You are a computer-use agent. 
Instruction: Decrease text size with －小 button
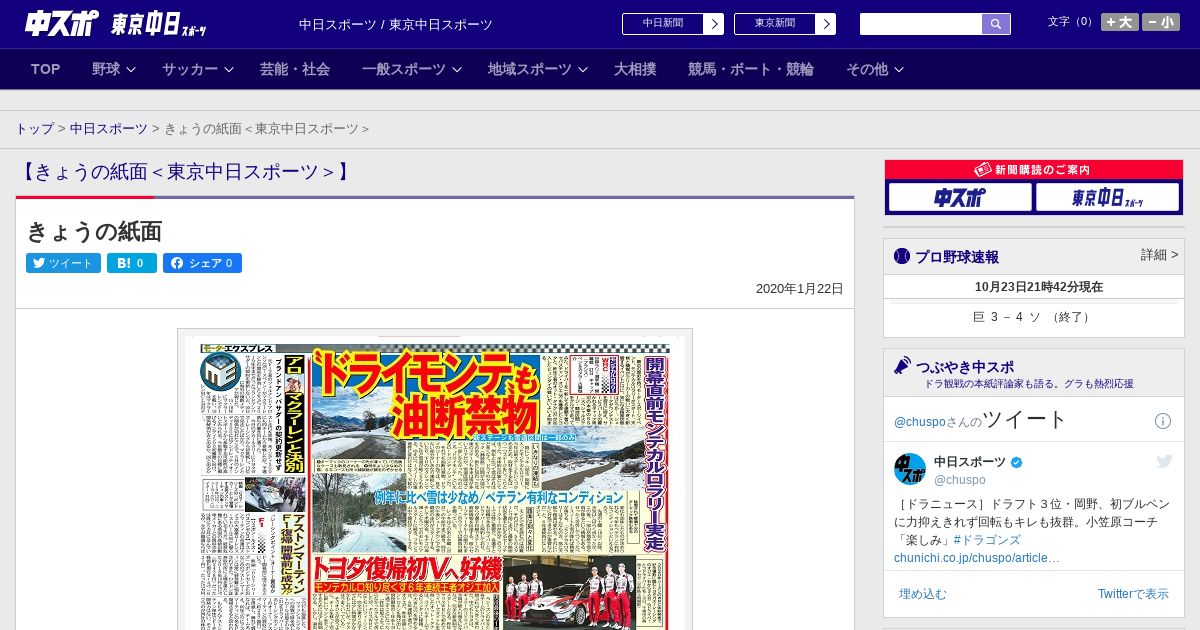tap(1161, 22)
